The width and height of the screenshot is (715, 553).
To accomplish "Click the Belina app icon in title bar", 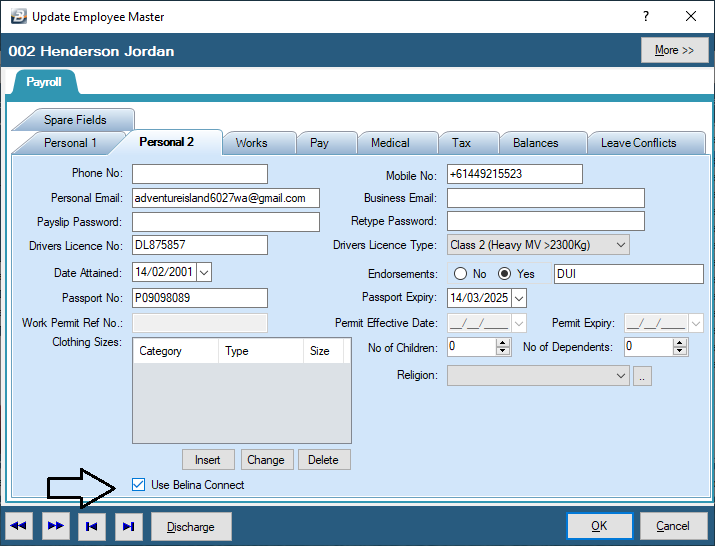I will click(19, 16).
